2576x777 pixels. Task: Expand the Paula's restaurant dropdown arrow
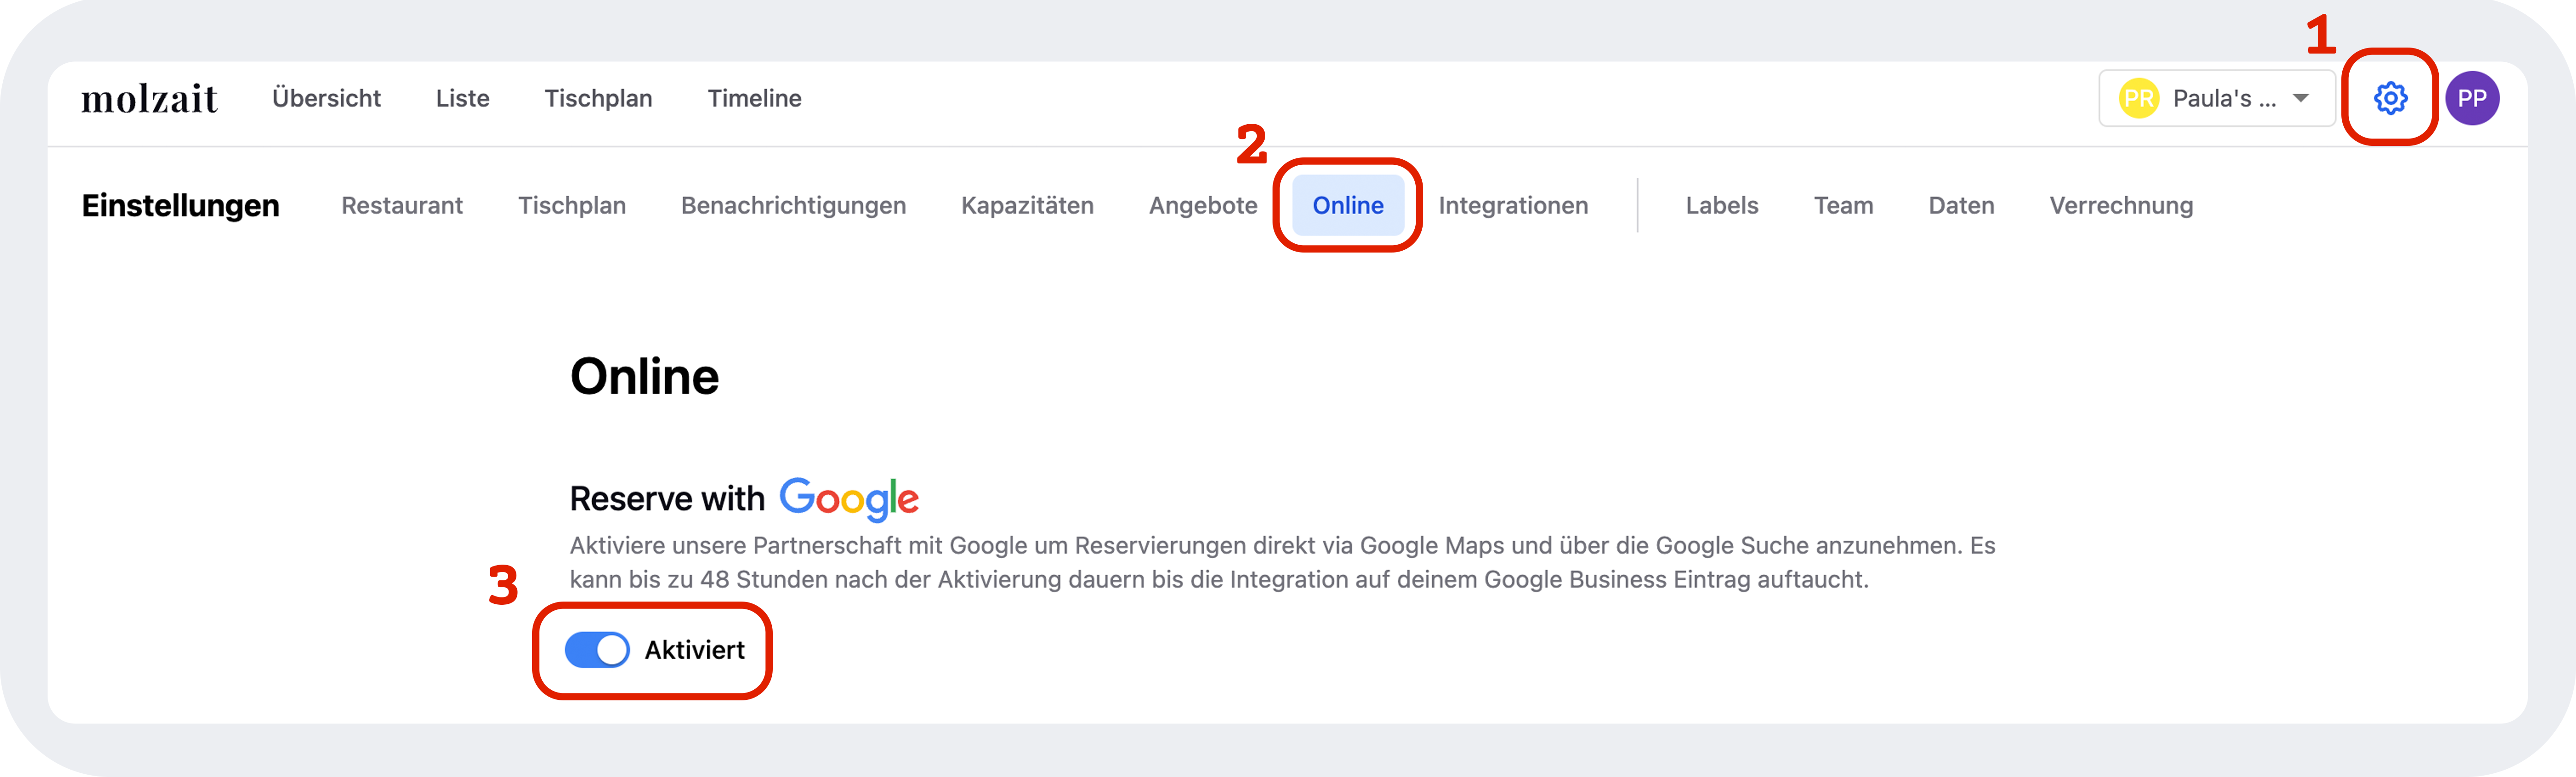click(2301, 98)
